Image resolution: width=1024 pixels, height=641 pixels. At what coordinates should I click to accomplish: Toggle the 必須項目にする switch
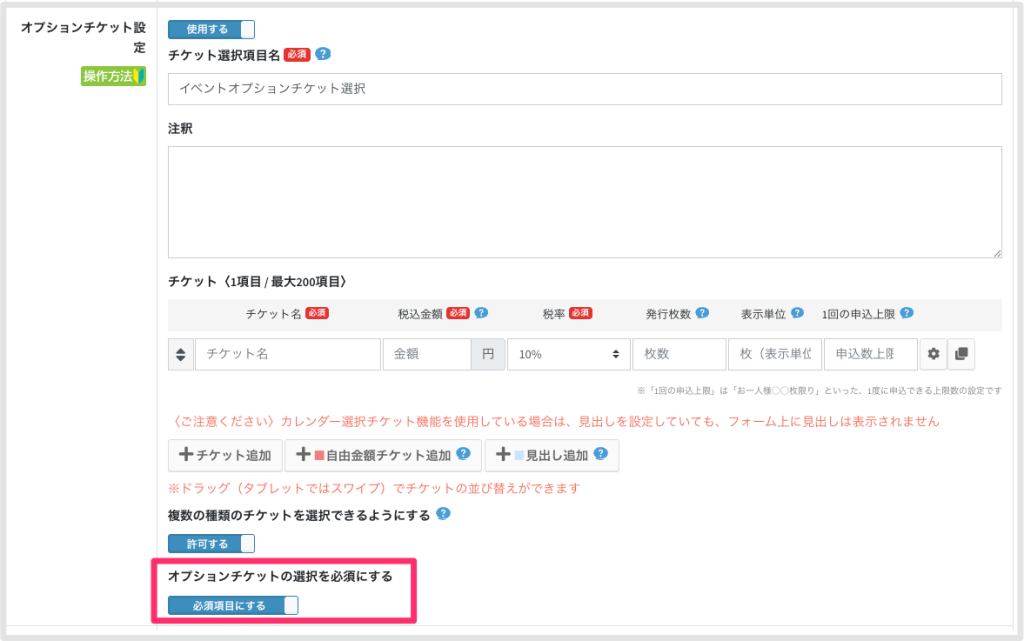tap(233, 606)
